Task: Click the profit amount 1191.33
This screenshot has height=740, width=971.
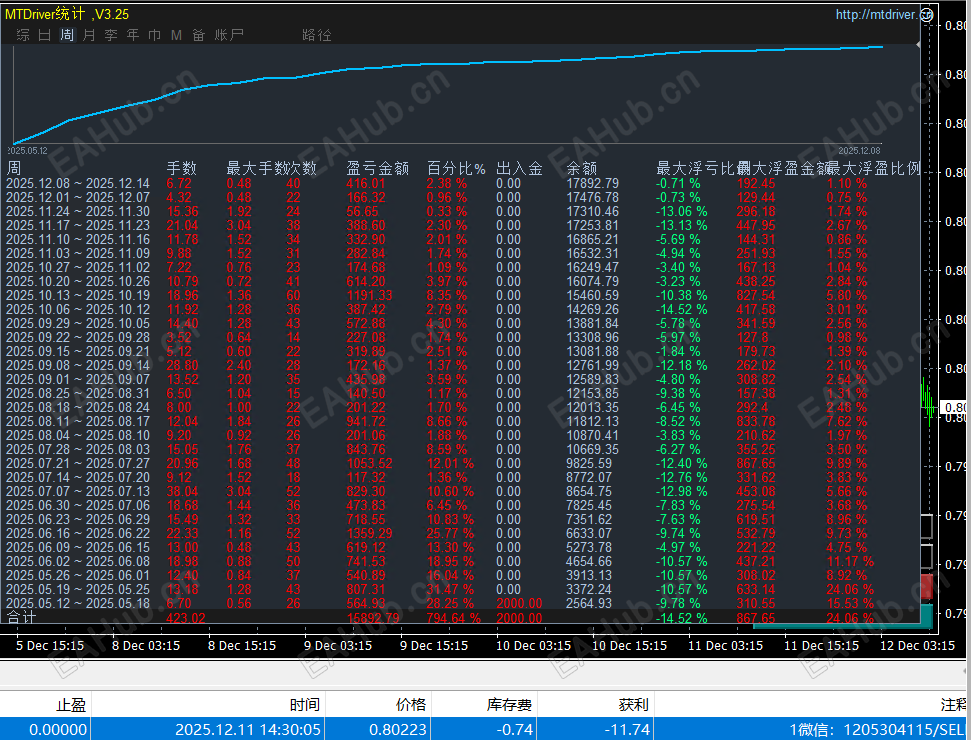Action: (370, 295)
